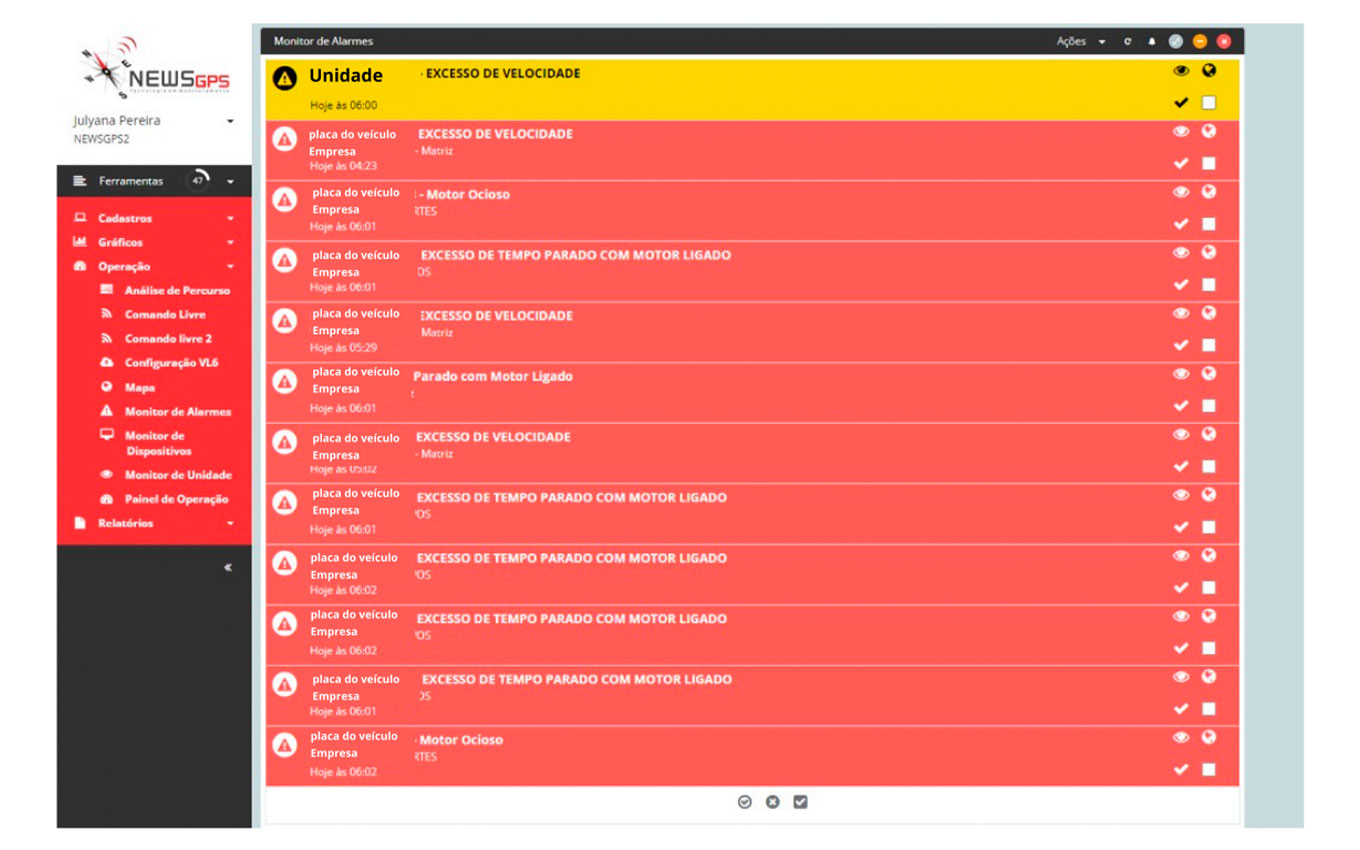Tick the checkbox on the yellow Unidade alarm

tap(1209, 102)
